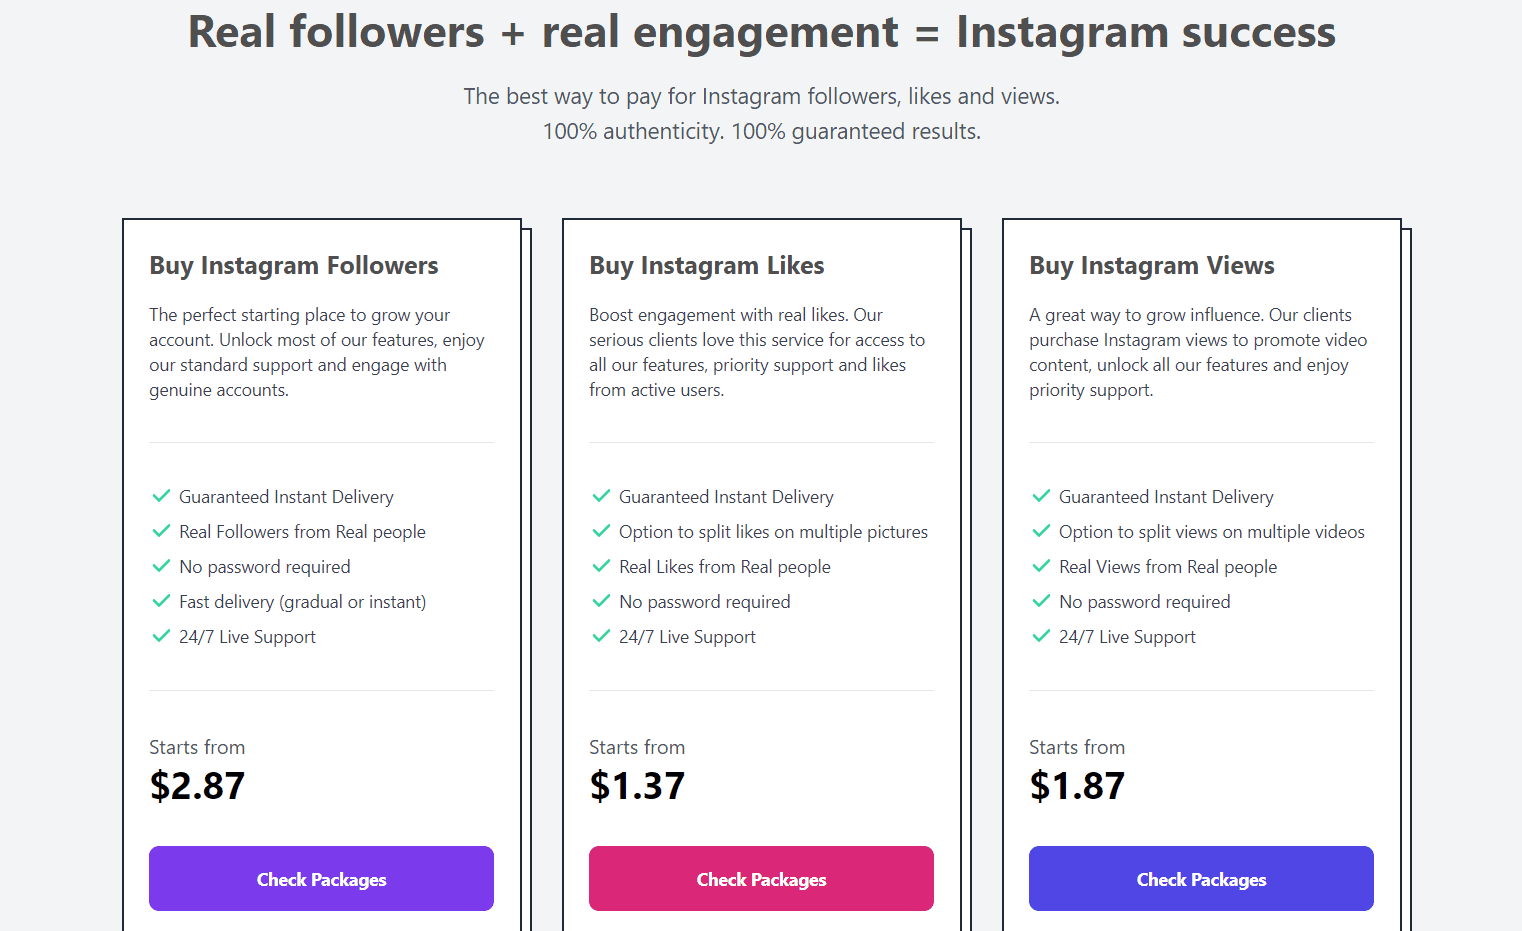1522x931 pixels.
Task: Click the $2.87 followers starting price
Action: 197,786
